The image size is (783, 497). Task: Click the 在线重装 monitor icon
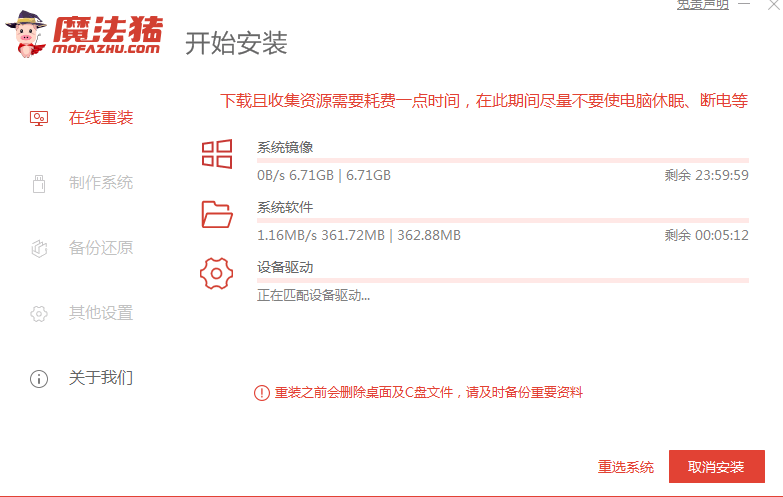(39, 118)
